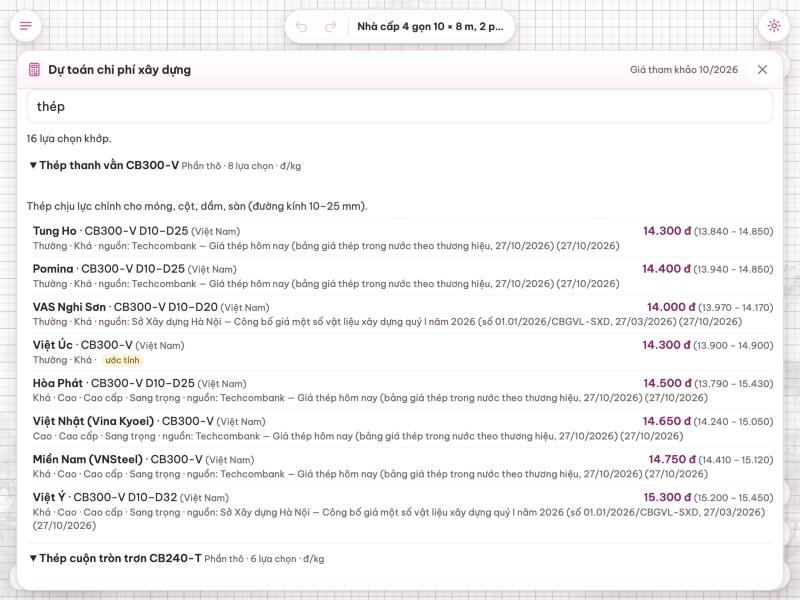Screen dimensions: 800x600
Task: Click the 14.500 đ price for Hòa Phát
Action: click(667, 383)
